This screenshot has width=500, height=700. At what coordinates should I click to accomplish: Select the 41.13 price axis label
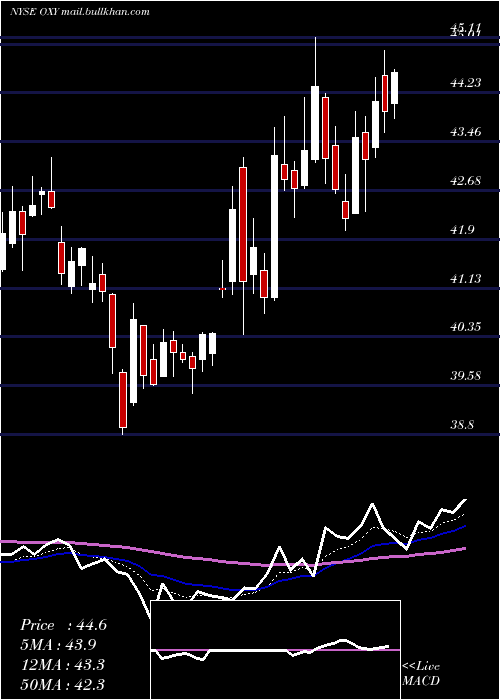pos(466,279)
